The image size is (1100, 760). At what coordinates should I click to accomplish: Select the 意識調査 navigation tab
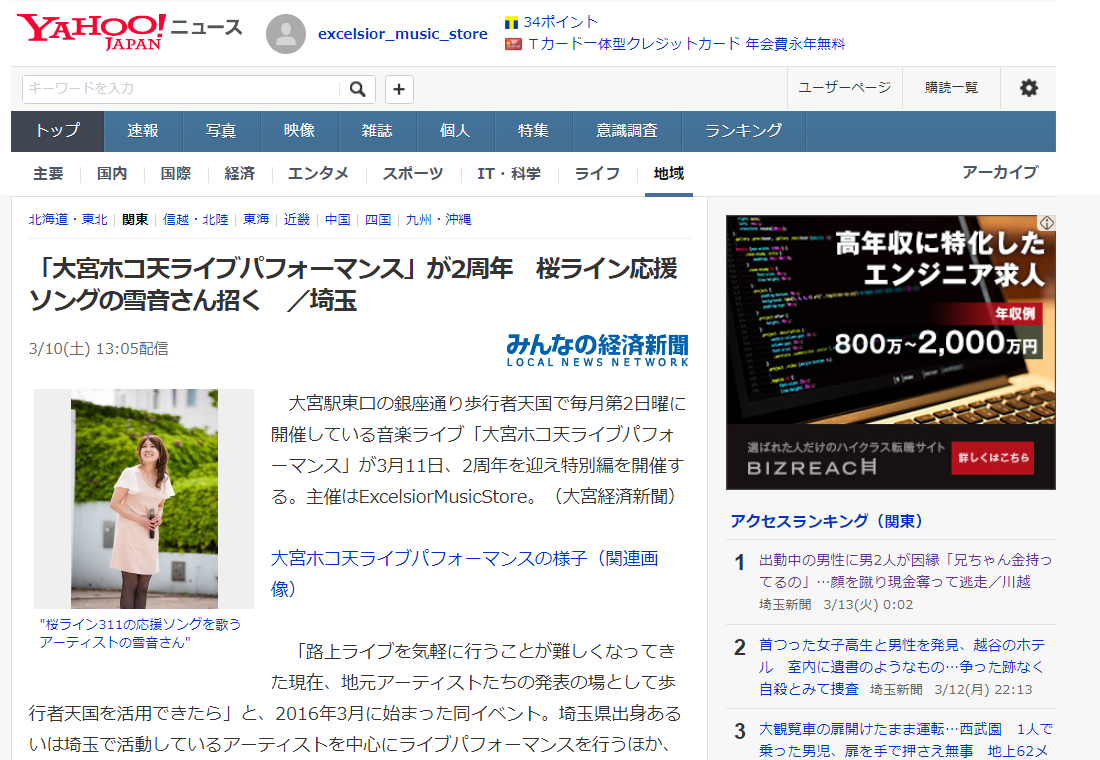627,131
